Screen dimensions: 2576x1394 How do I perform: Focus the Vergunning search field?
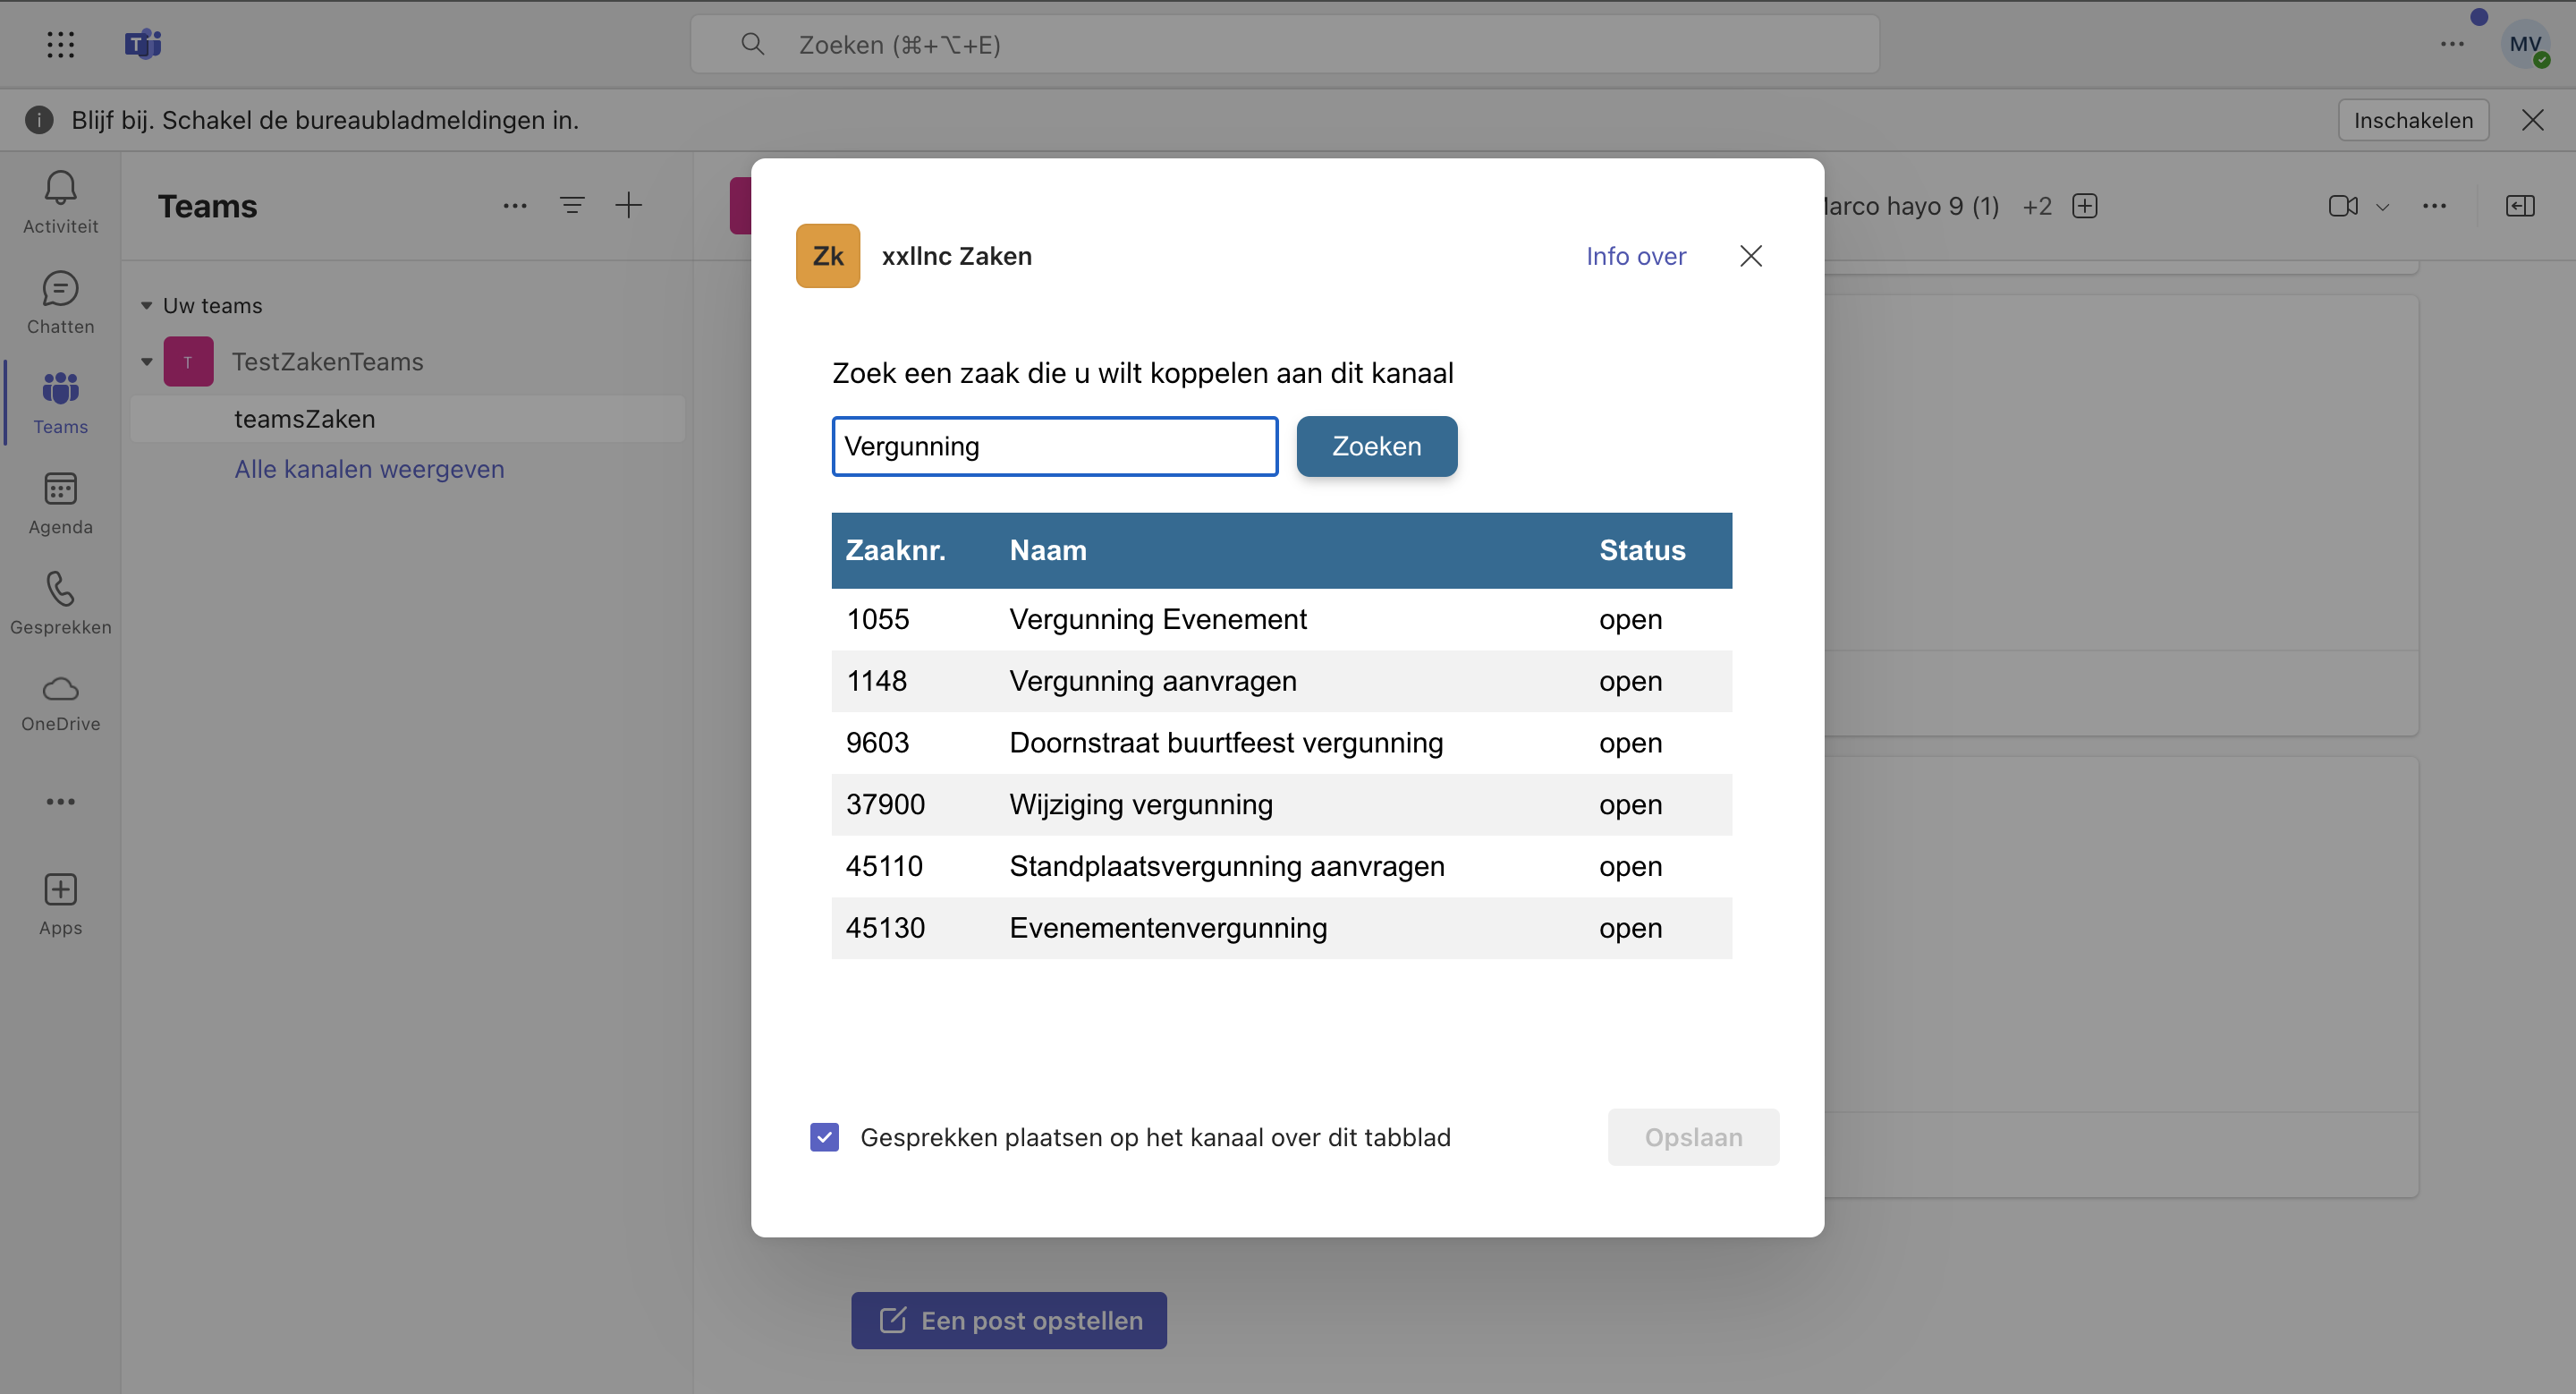coord(1055,446)
